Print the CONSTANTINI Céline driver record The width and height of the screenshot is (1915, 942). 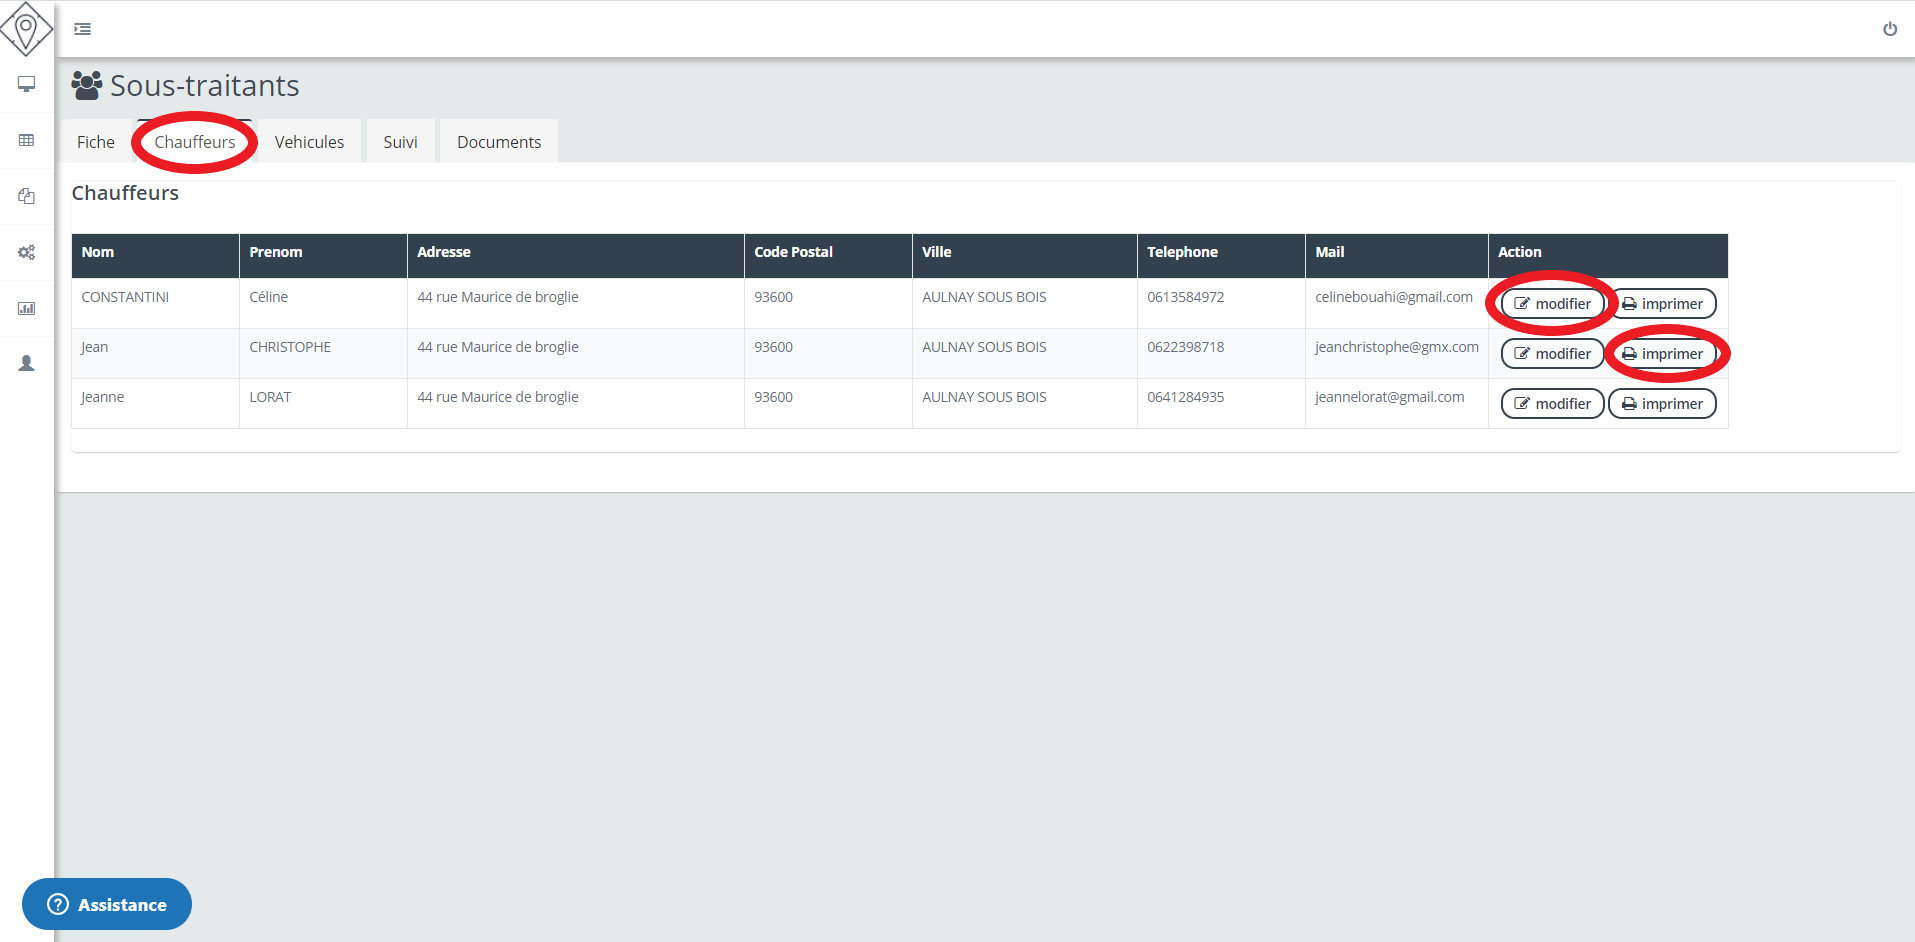(x=1662, y=304)
